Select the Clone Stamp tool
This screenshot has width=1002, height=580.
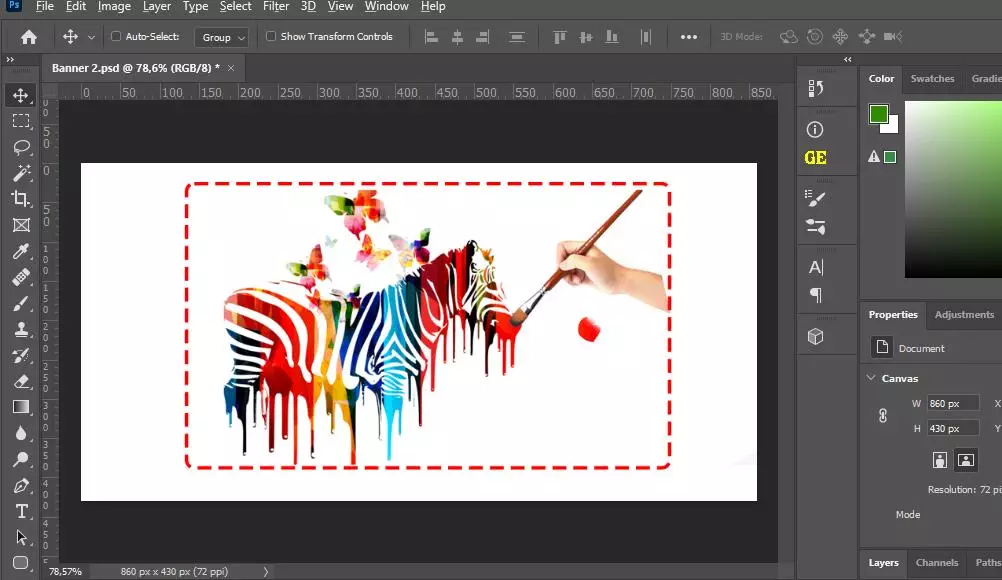pyautogui.click(x=22, y=329)
